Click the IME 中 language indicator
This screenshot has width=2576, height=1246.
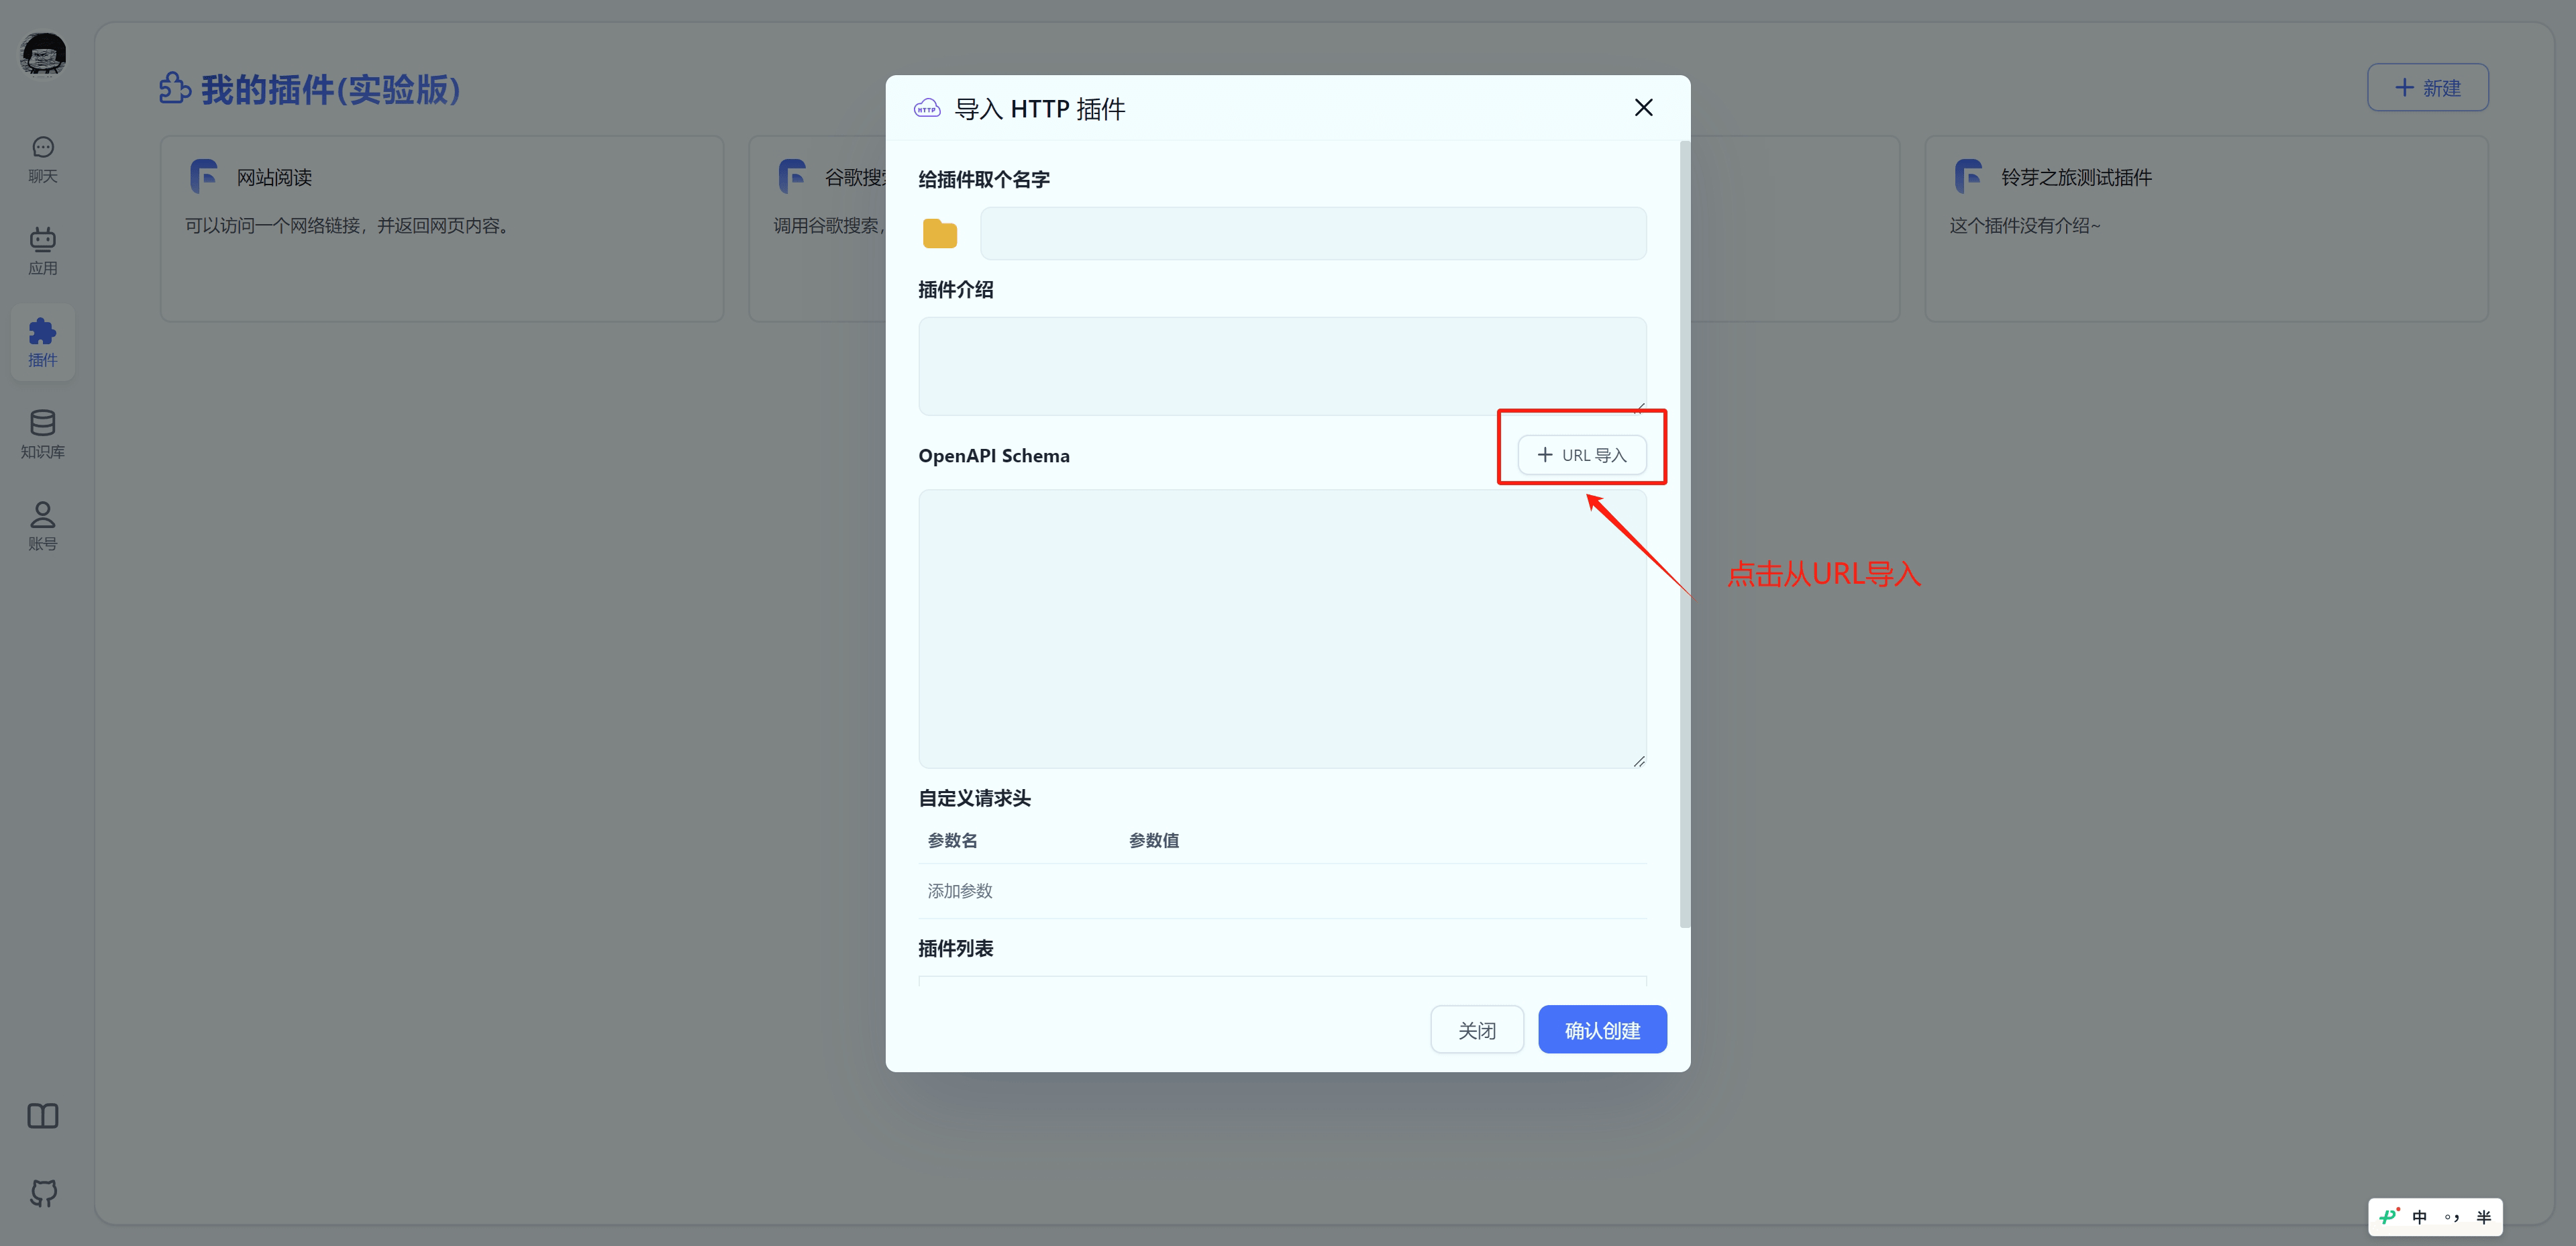pos(2419,1217)
